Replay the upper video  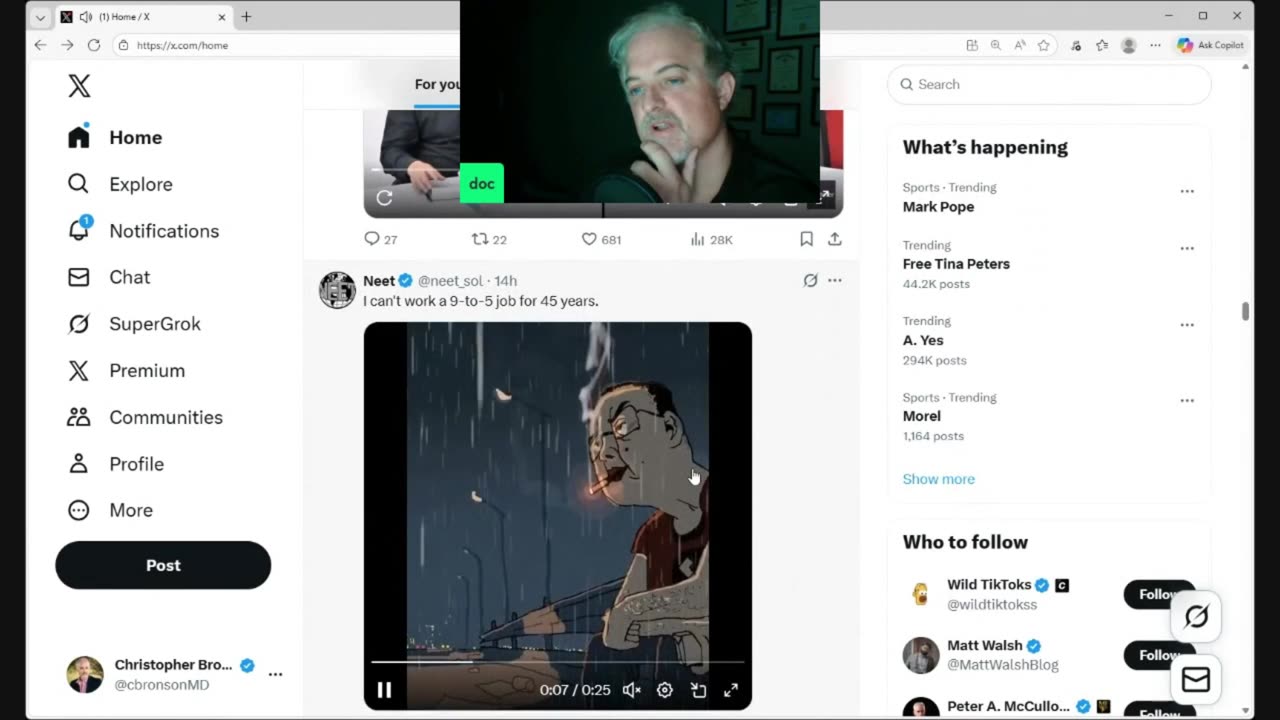[x=384, y=197]
